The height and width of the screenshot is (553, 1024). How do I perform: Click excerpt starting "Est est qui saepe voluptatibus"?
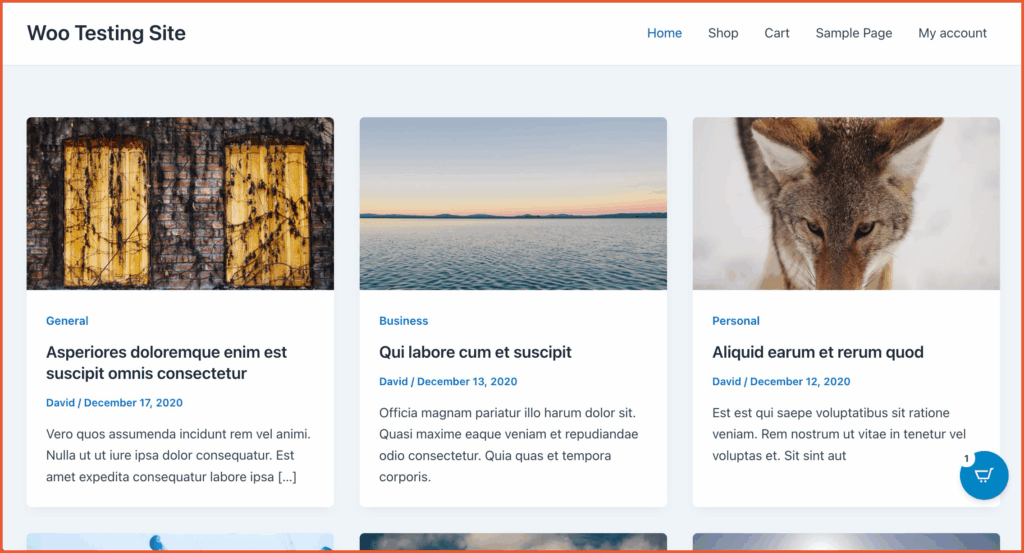click(x=839, y=434)
